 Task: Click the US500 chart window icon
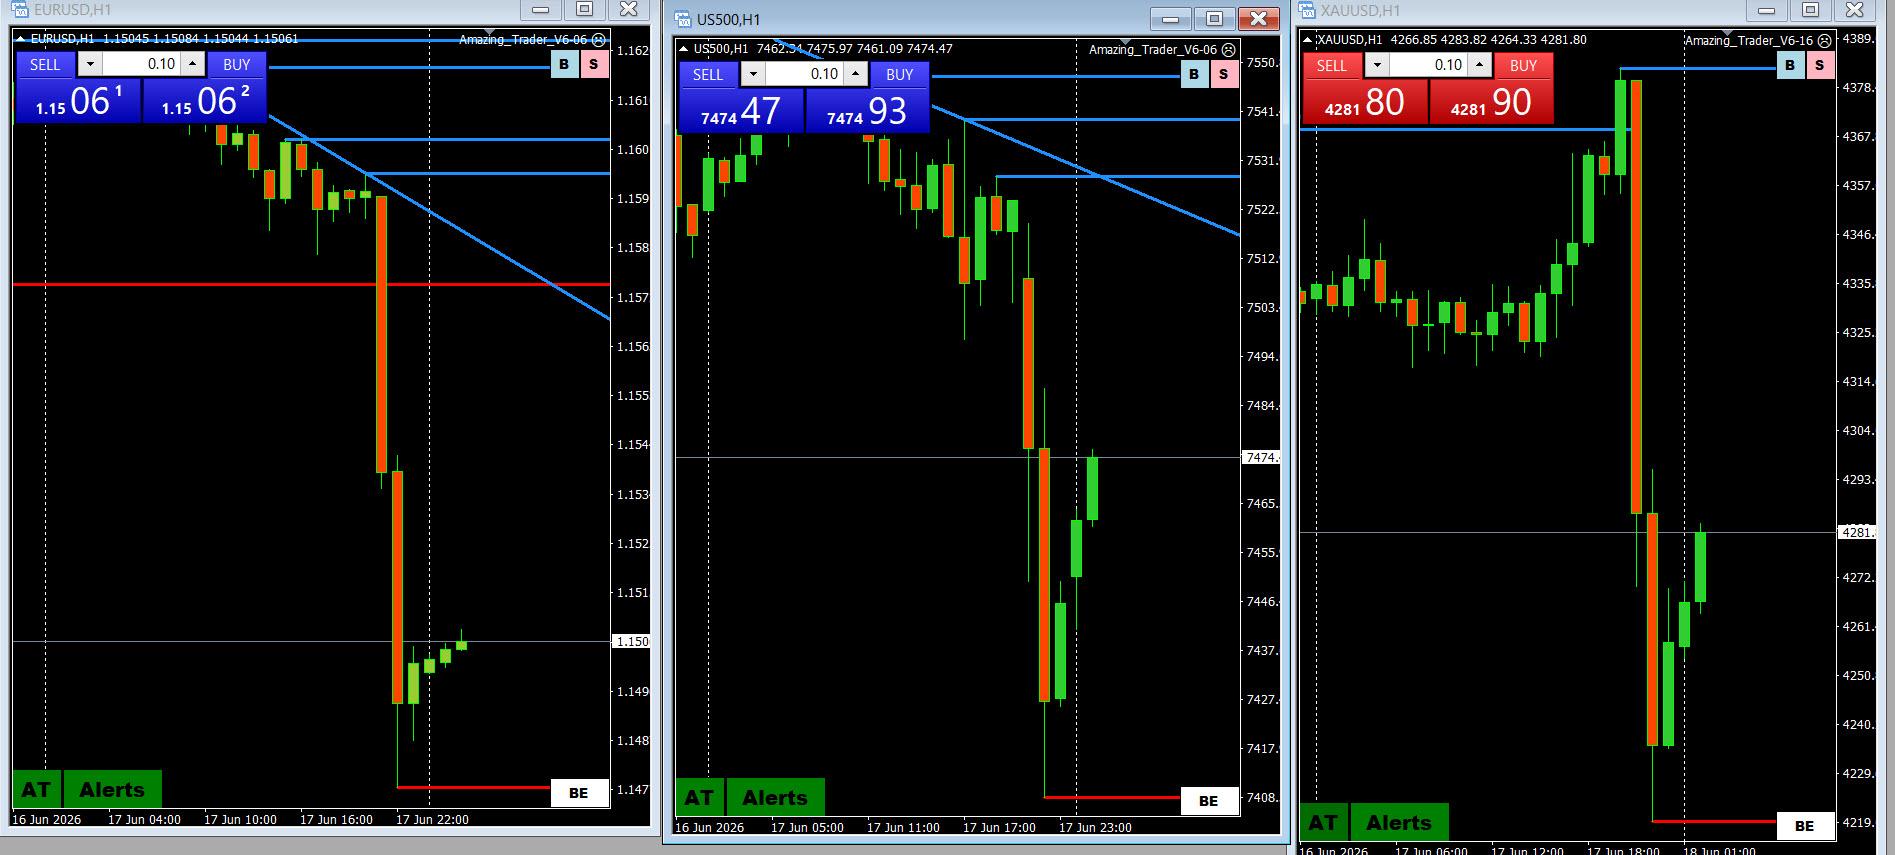(683, 19)
